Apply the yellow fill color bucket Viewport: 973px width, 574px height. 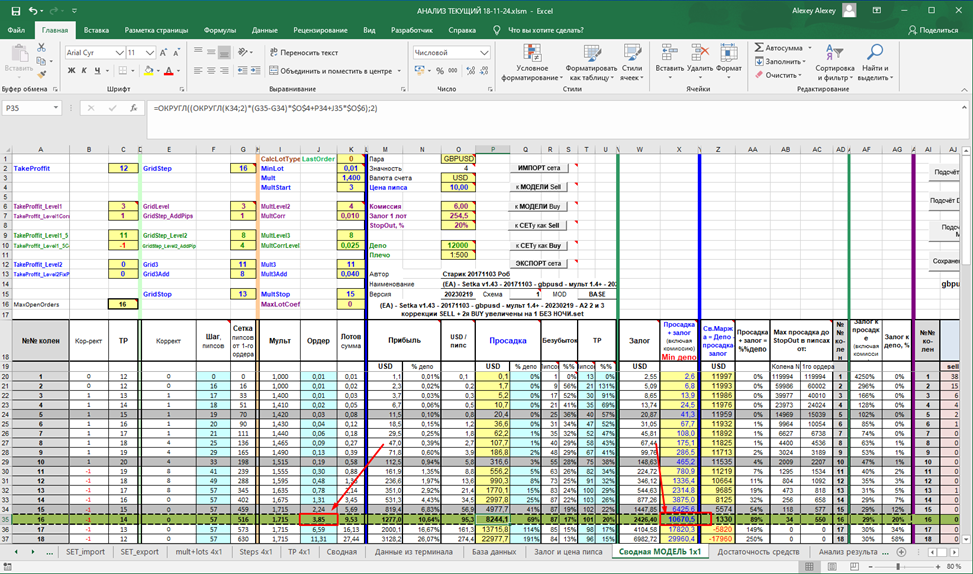148,71
